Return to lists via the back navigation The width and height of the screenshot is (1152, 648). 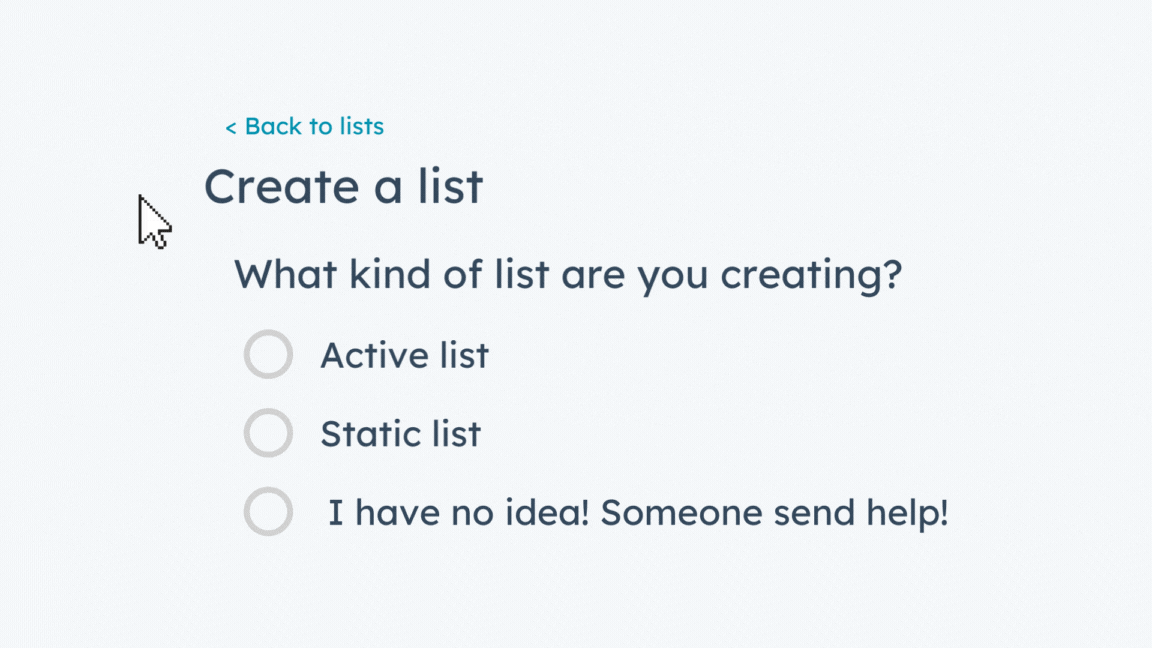(304, 126)
